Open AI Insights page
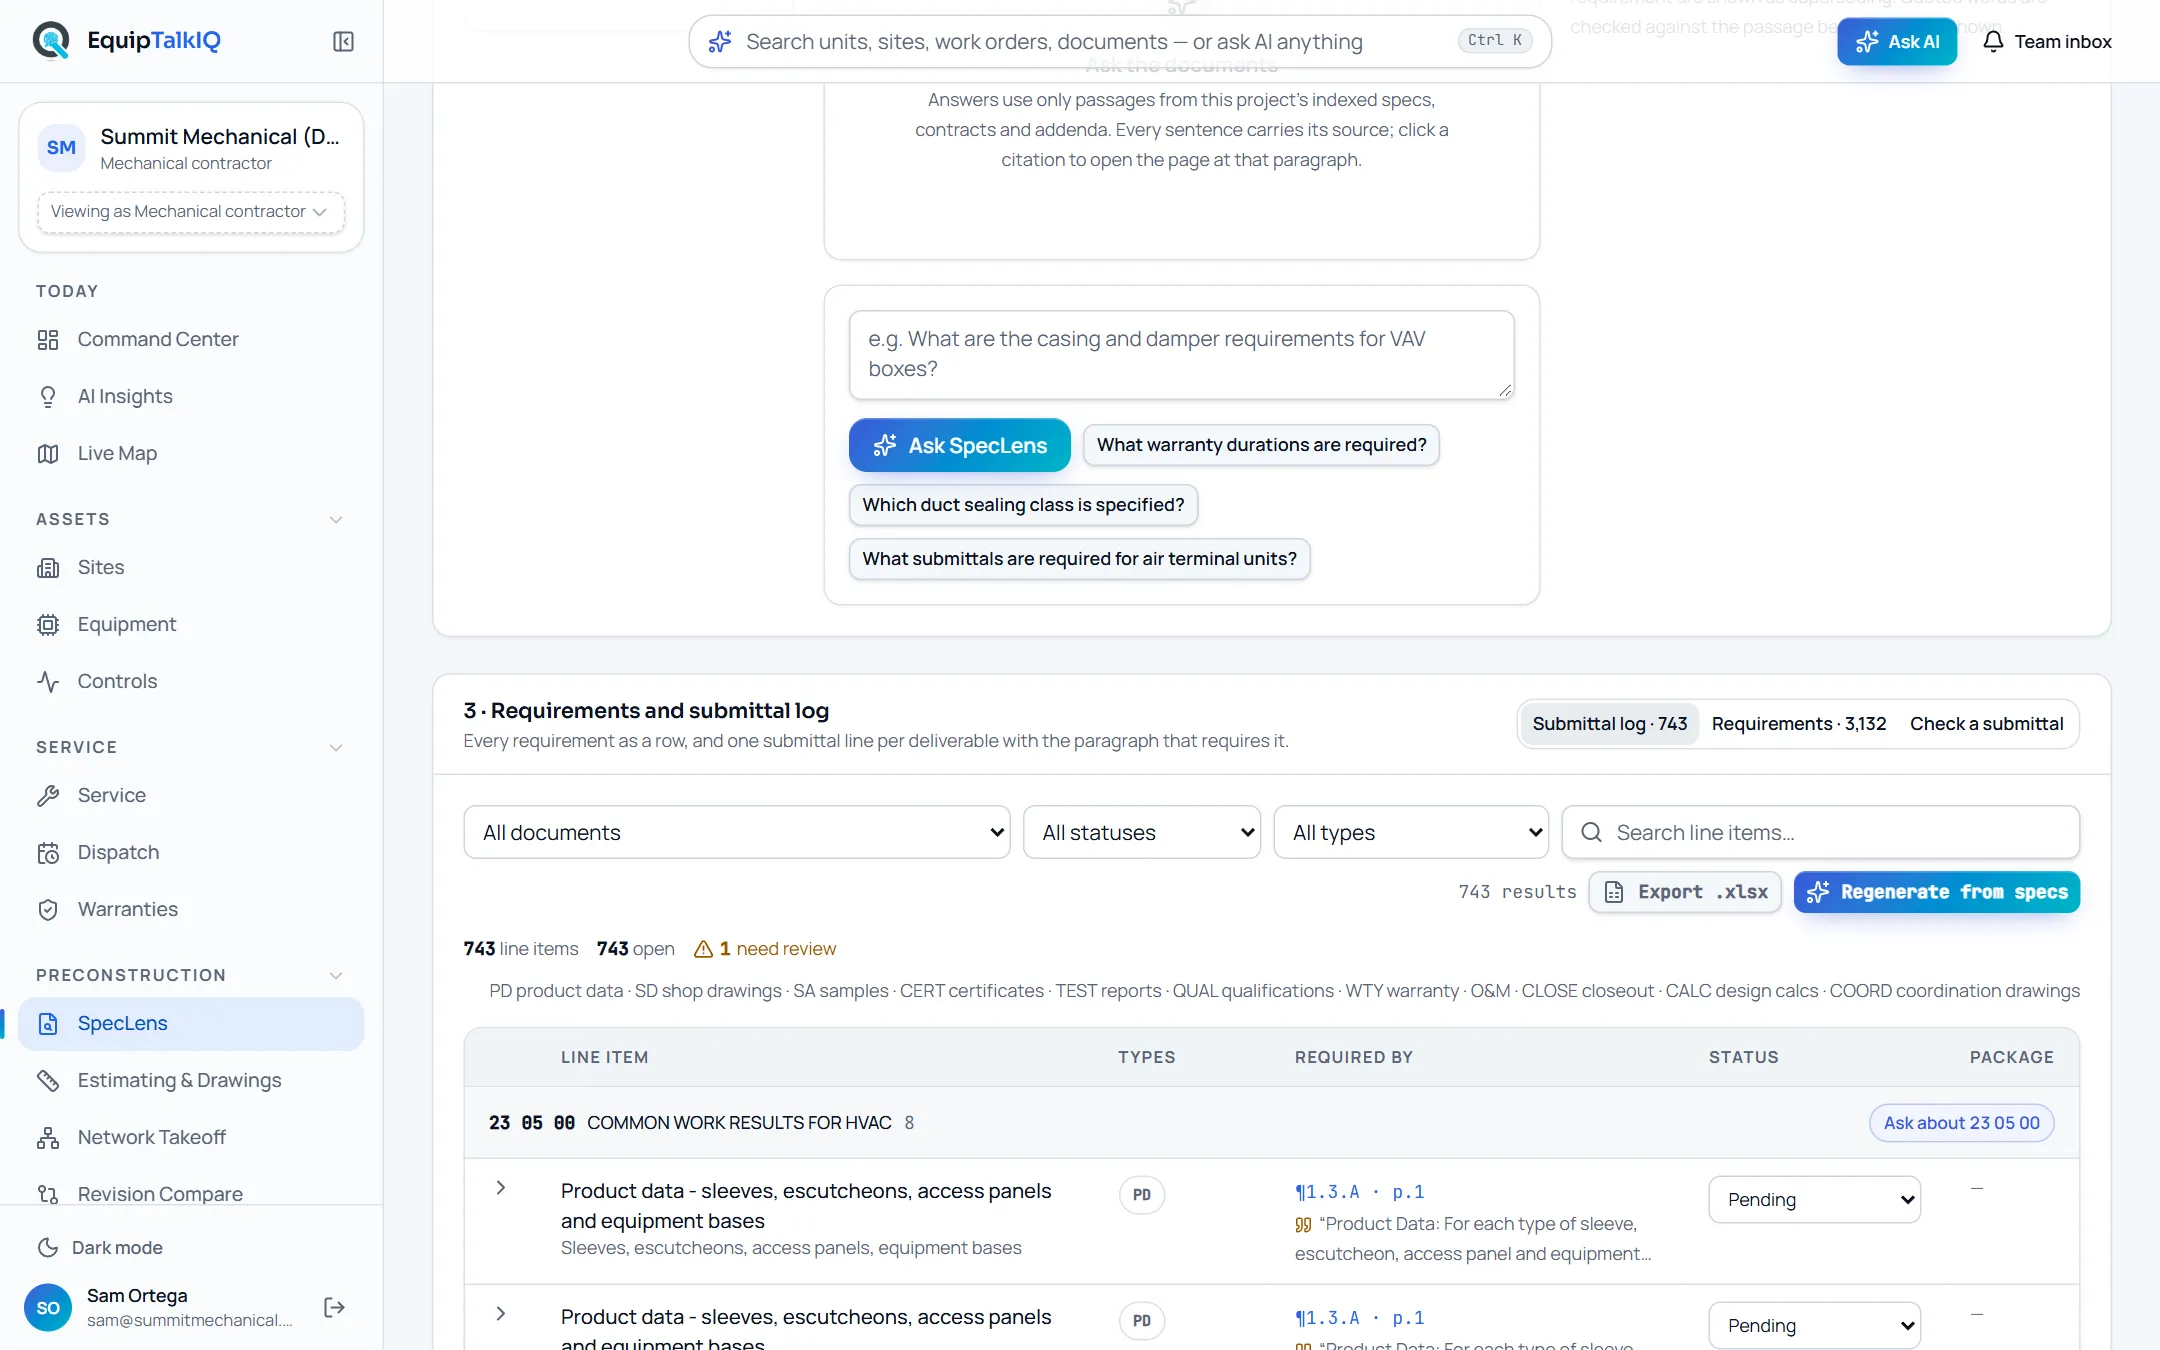The height and width of the screenshot is (1350, 2160). pos(191,396)
